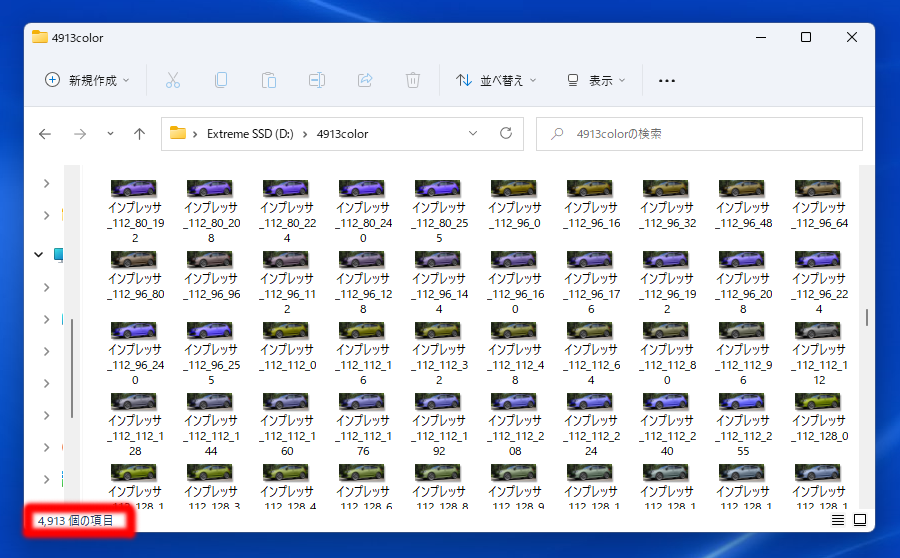This screenshot has height=558, width=900.
Task: Switch to details list view icon
Action: click(838, 520)
